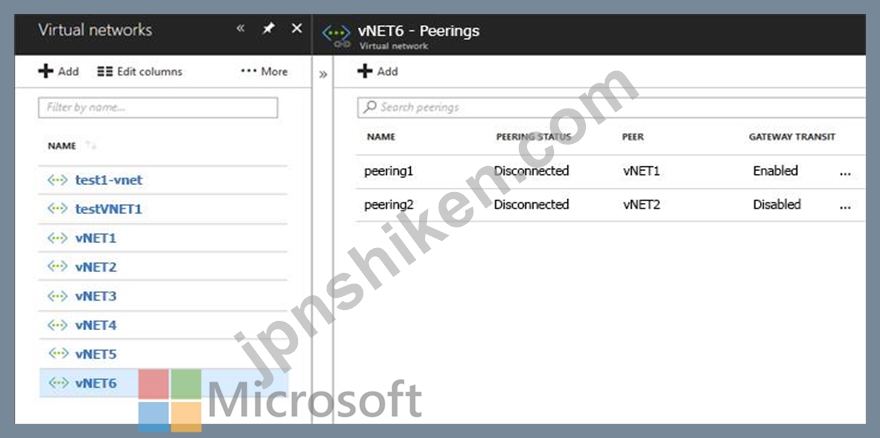The image size is (880, 438).
Task: Click Enabled gateway transit value
Action: [775, 171]
